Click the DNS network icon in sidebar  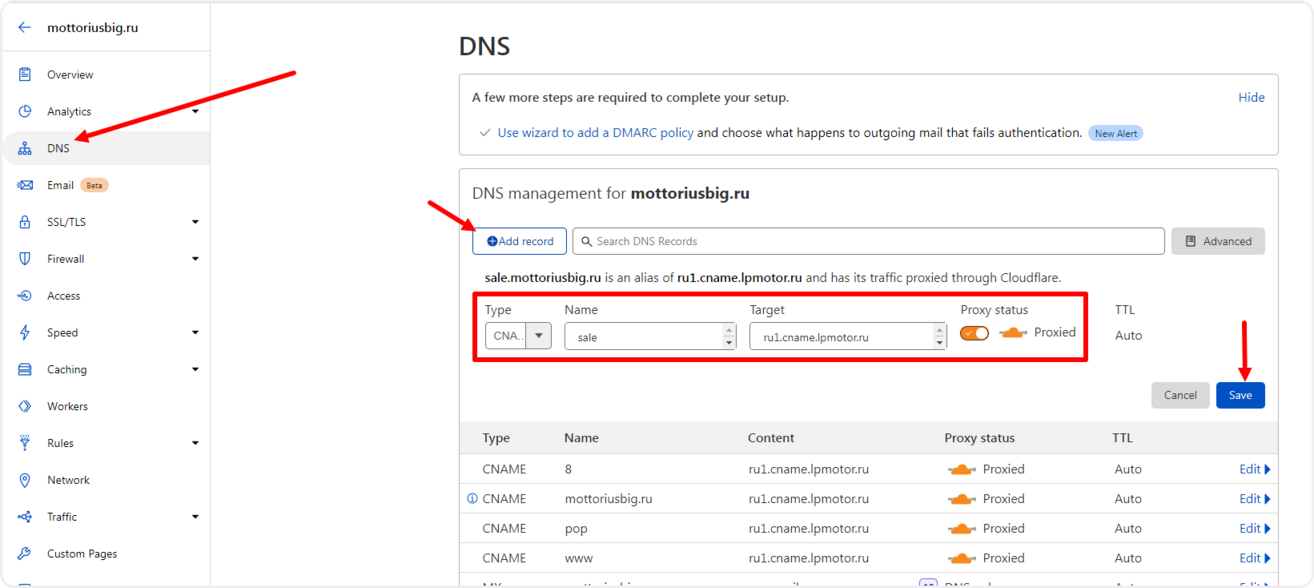click(25, 148)
